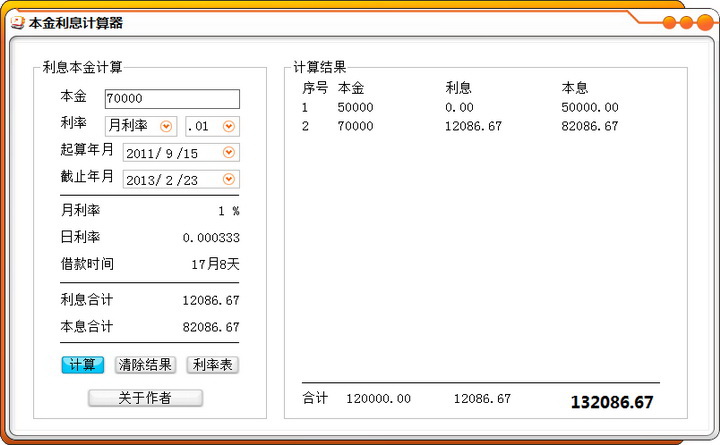Select result row 1 with principal 50000

[460, 107]
